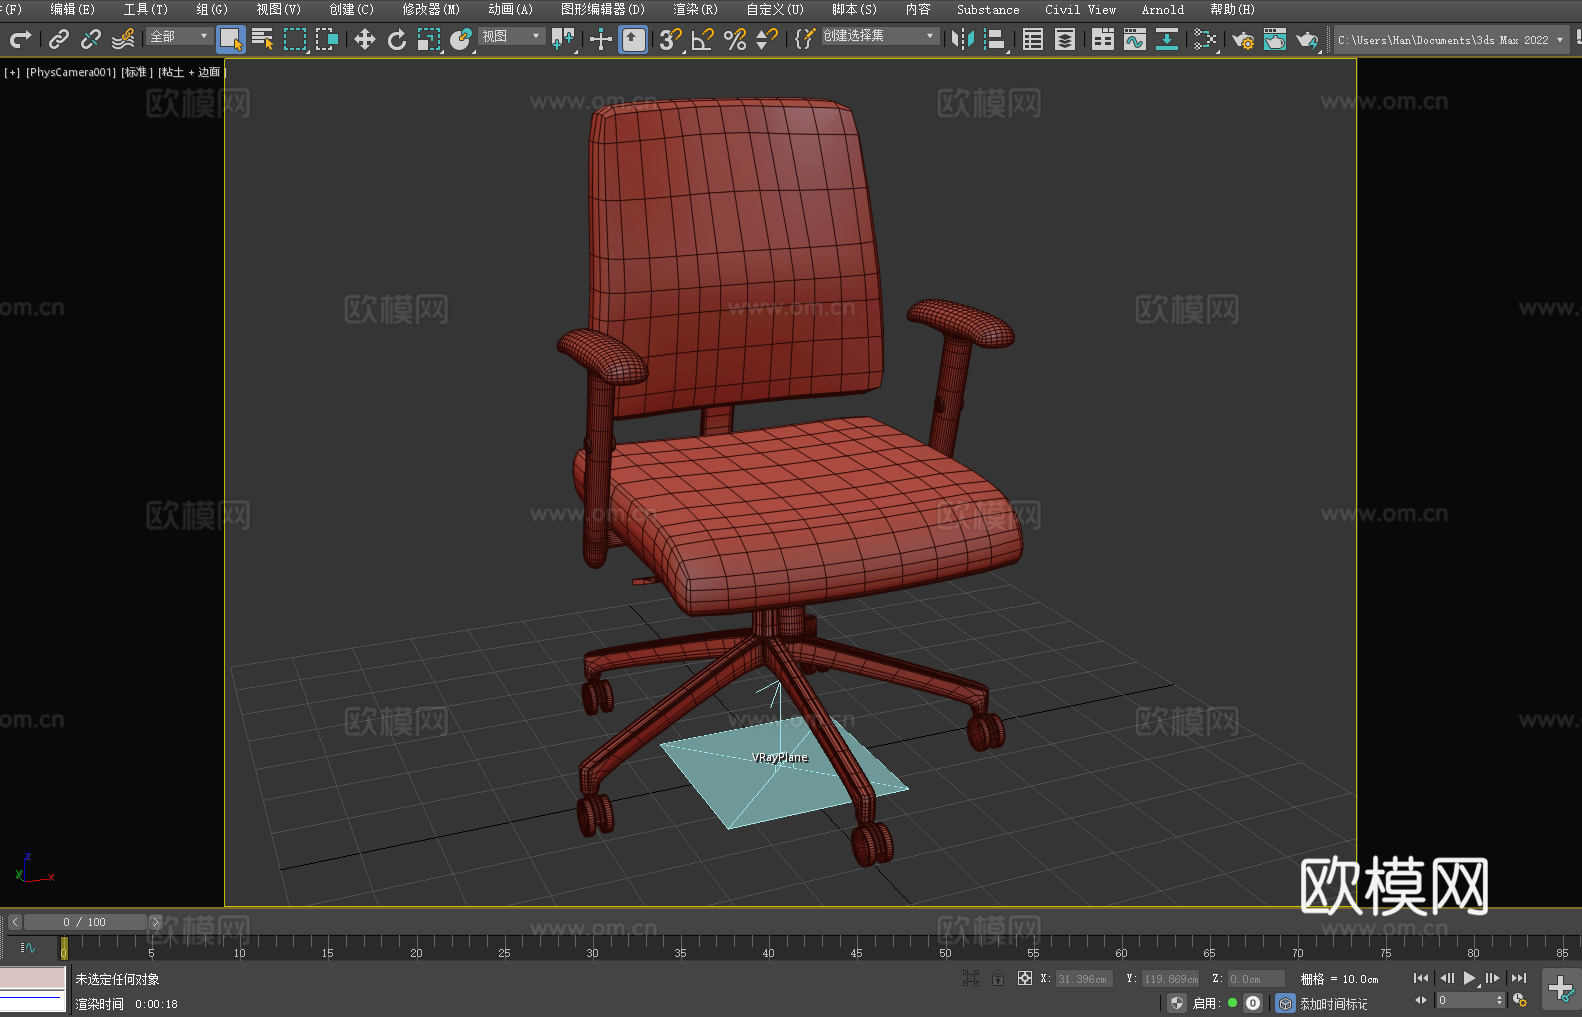Open Rendered Frame Window icon
This screenshot has width=1582, height=1017.
coord(1275,39)
